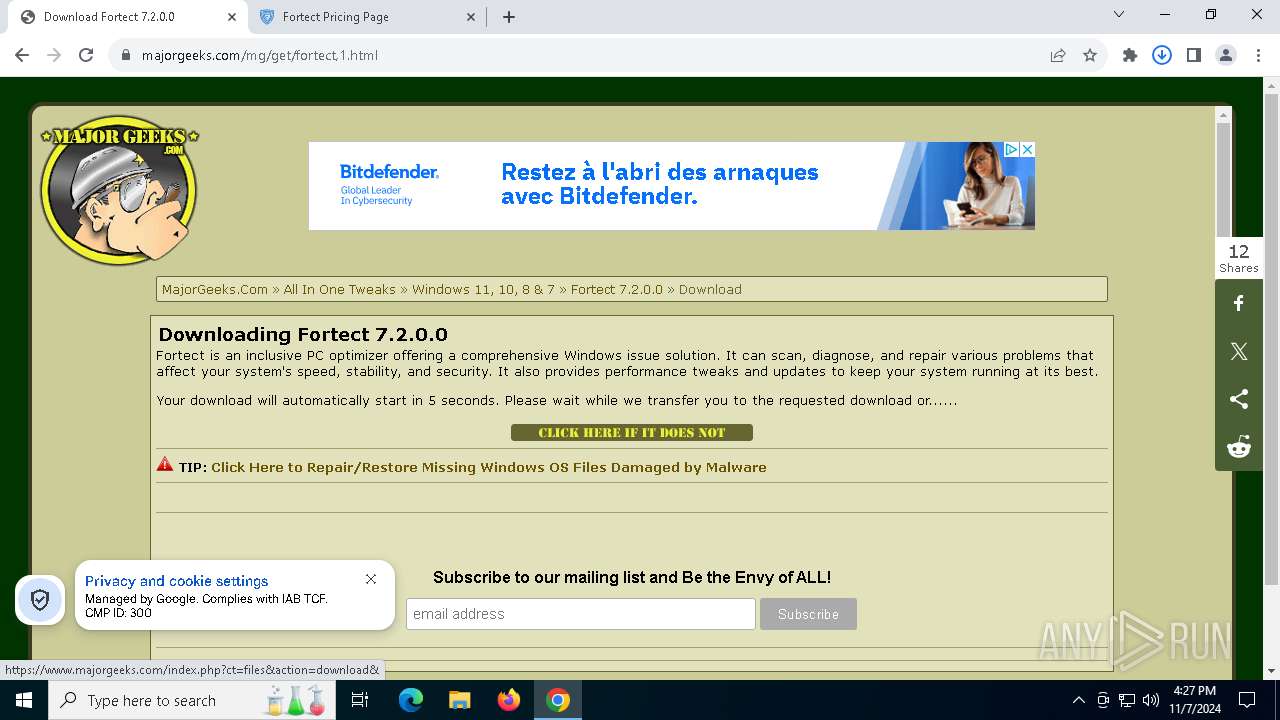Image resolution: width=1280 pixels, height=720 pixels.
Task: Open the Bitdefender ad banner
Action: [x=671, y=186]
